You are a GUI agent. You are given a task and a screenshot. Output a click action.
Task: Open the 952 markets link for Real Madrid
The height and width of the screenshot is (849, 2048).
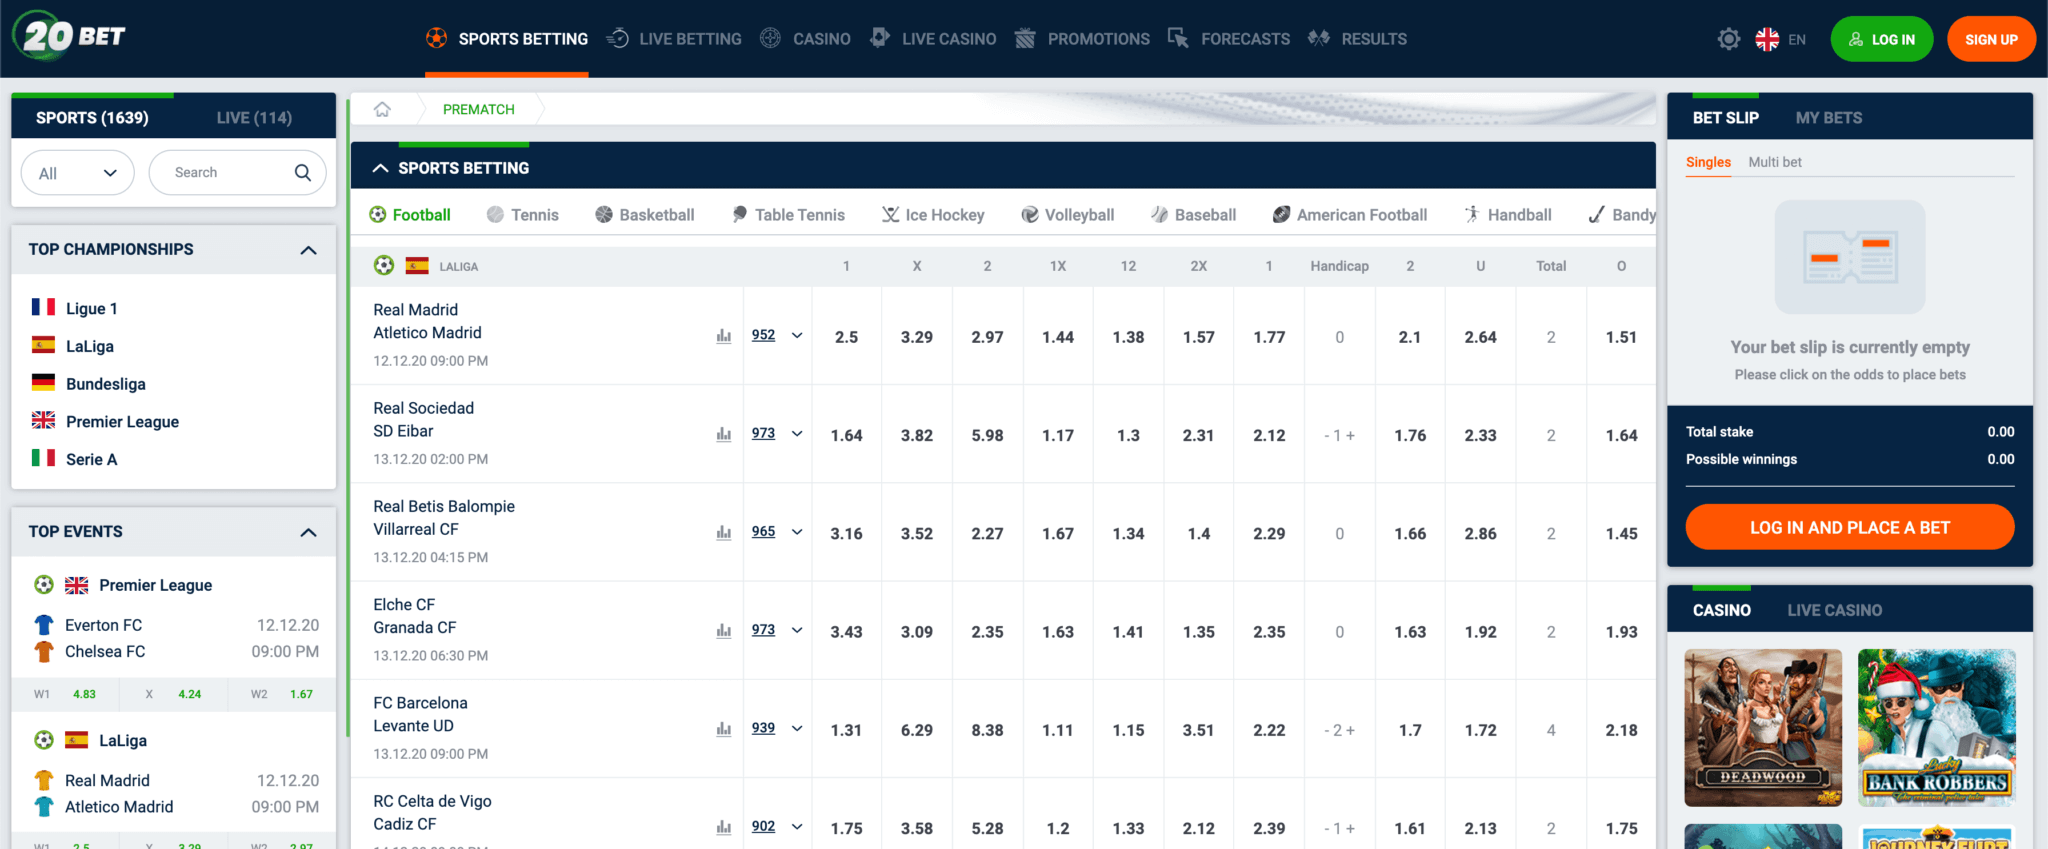click(x=763, y=335)
